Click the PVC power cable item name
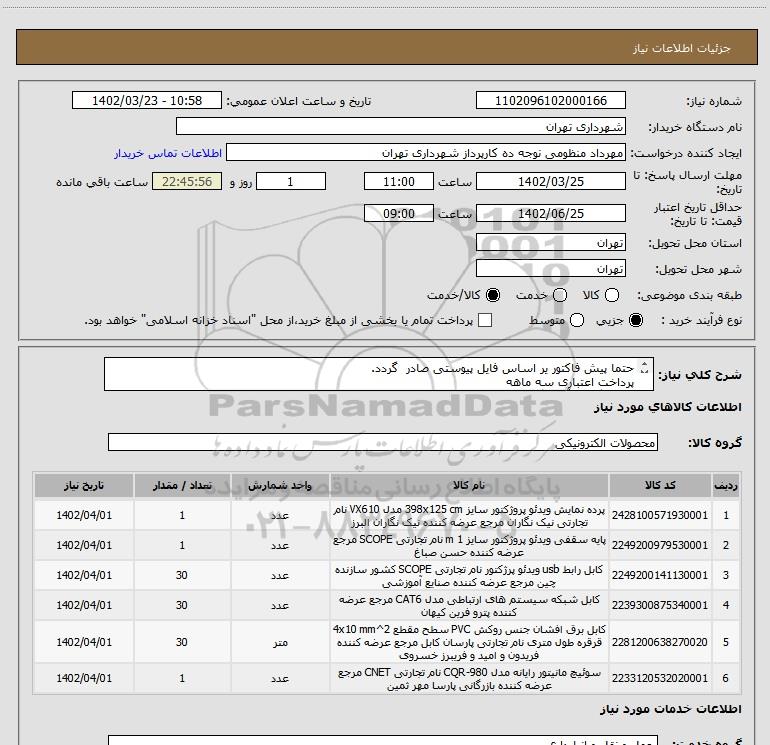The width and height of the screenshot is (770, 745). [x=469, y=642]
